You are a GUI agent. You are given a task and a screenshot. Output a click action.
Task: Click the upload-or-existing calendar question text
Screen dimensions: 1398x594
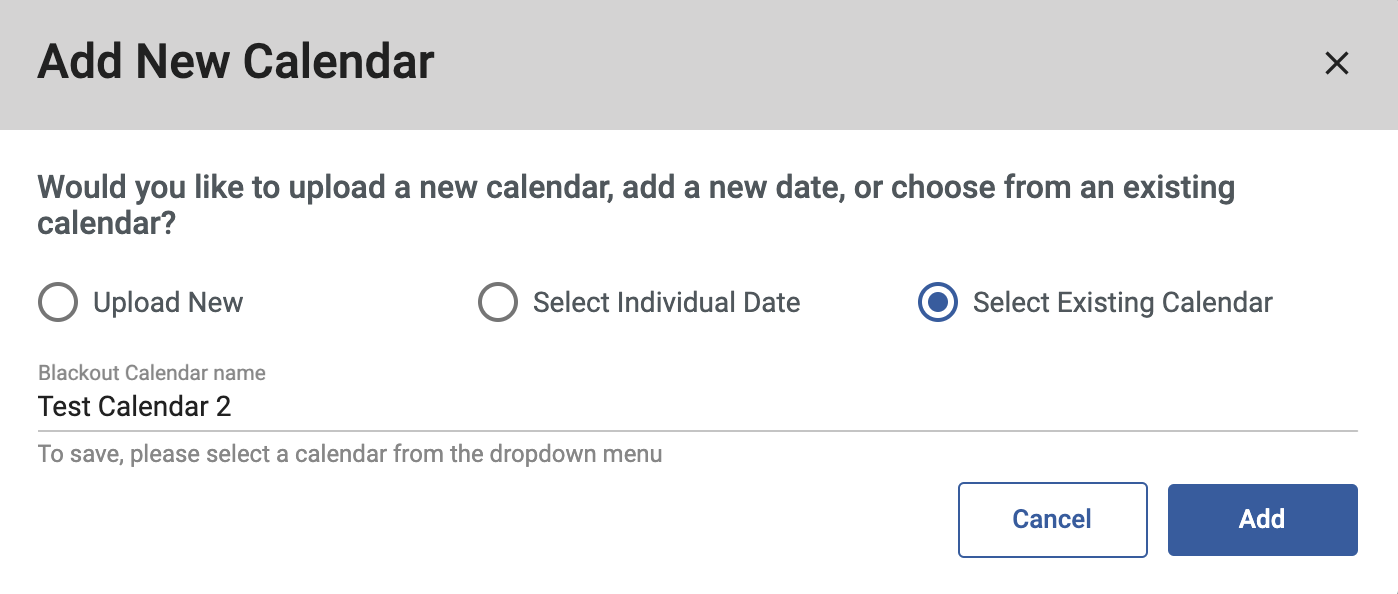tap(636, 188)
